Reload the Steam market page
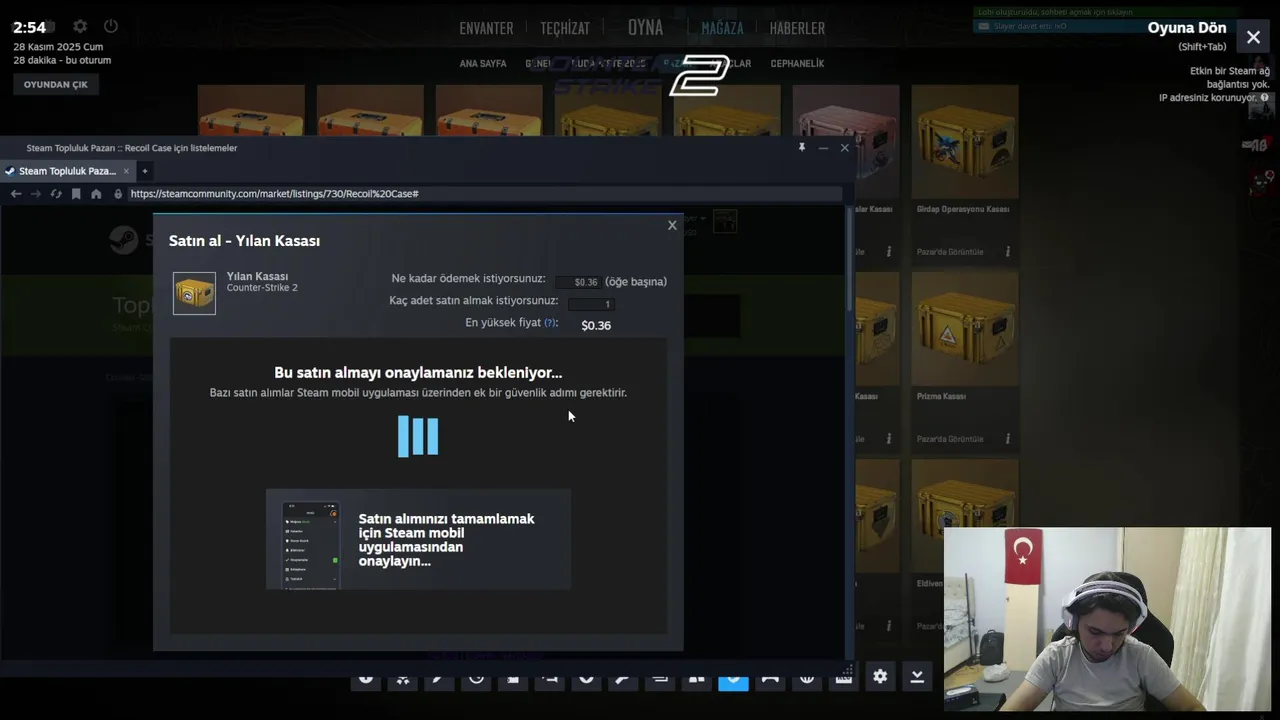The image size is (1280, 720). pos(56,194)
